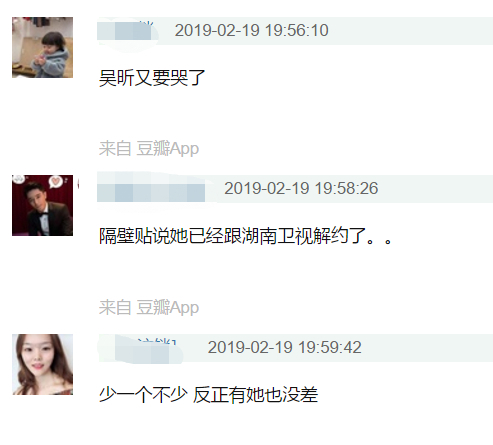Open the bow-tie man's avatar
493x445 pixels.
(x=43, y=205)
